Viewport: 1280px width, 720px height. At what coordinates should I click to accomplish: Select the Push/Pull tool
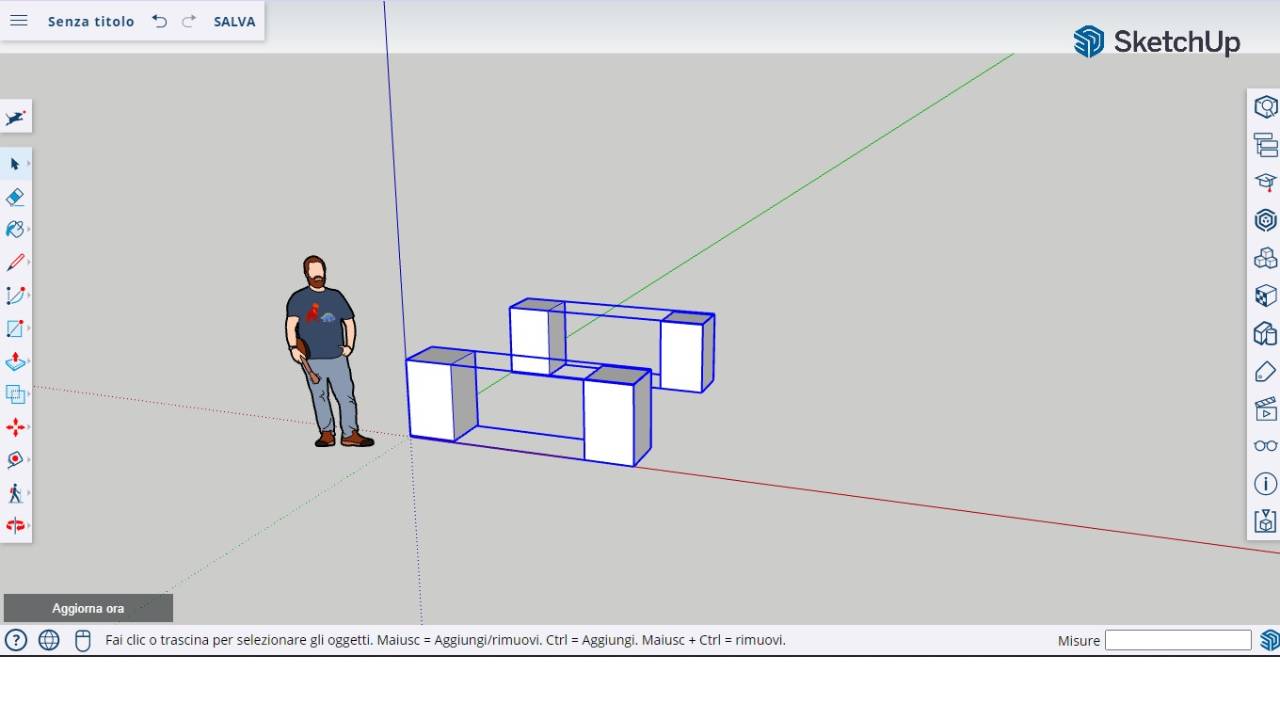pos(15,360)
